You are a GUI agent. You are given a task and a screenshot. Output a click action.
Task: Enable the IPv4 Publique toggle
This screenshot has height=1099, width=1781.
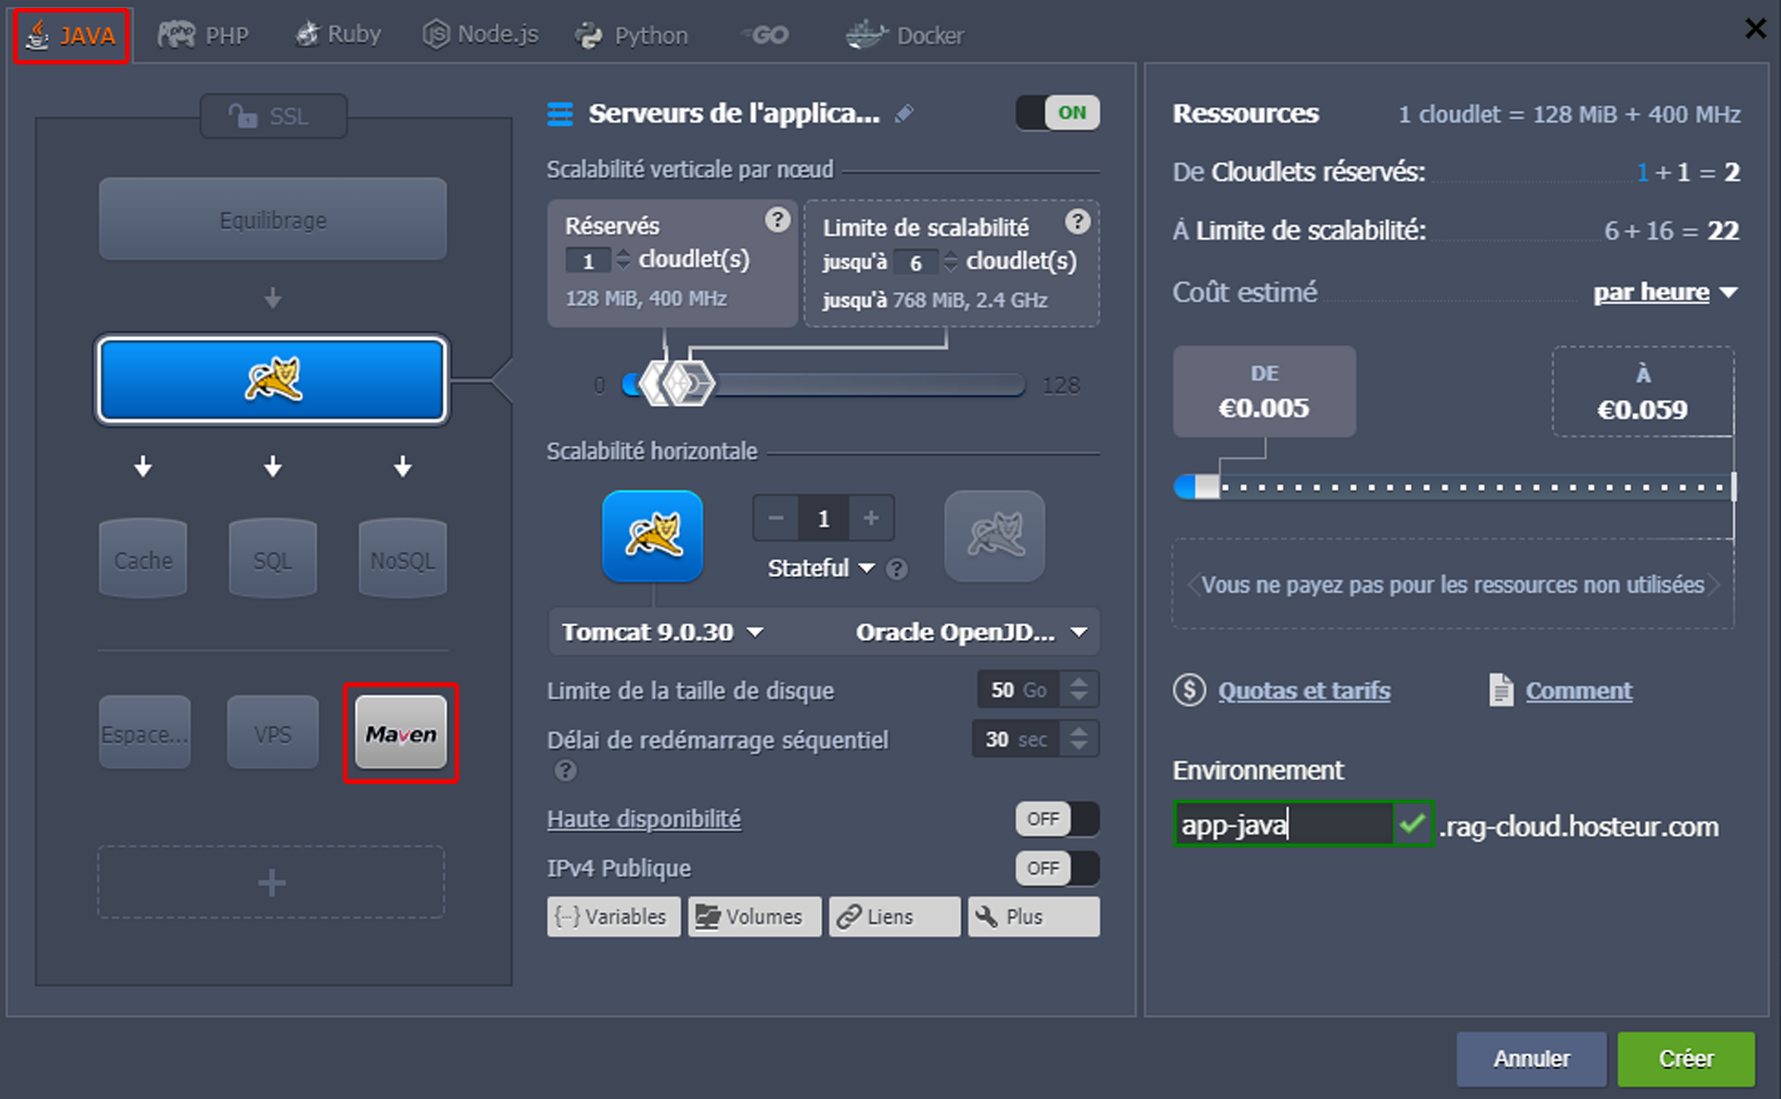pyautogui.click(x=1056, y=868)
